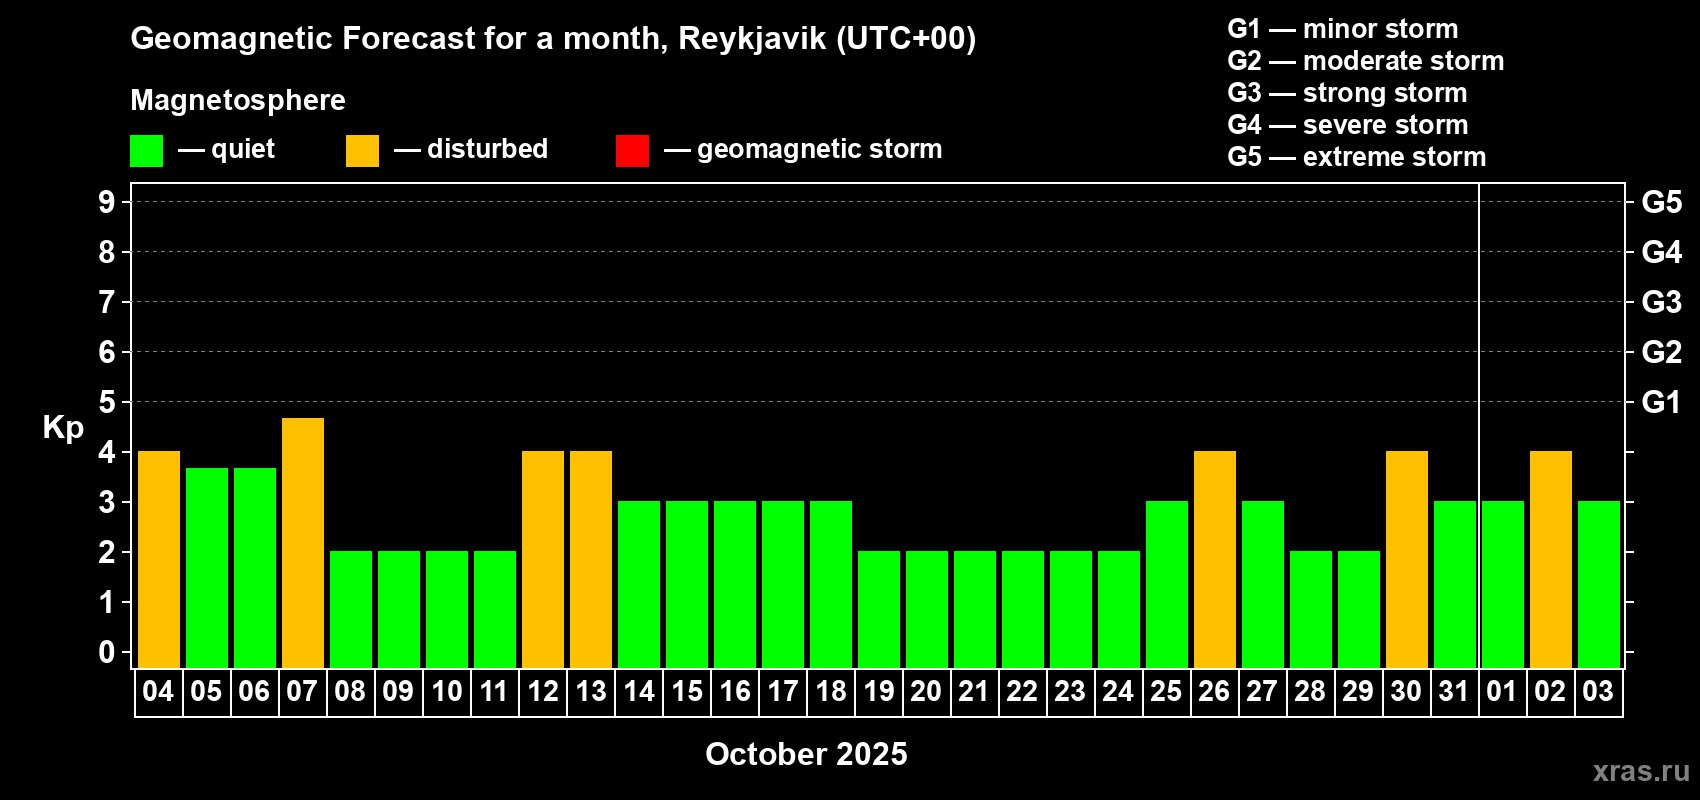Click the Kp value 9 axis tick label
Screen dimensions: 1700x800
[x=107, y=202]
